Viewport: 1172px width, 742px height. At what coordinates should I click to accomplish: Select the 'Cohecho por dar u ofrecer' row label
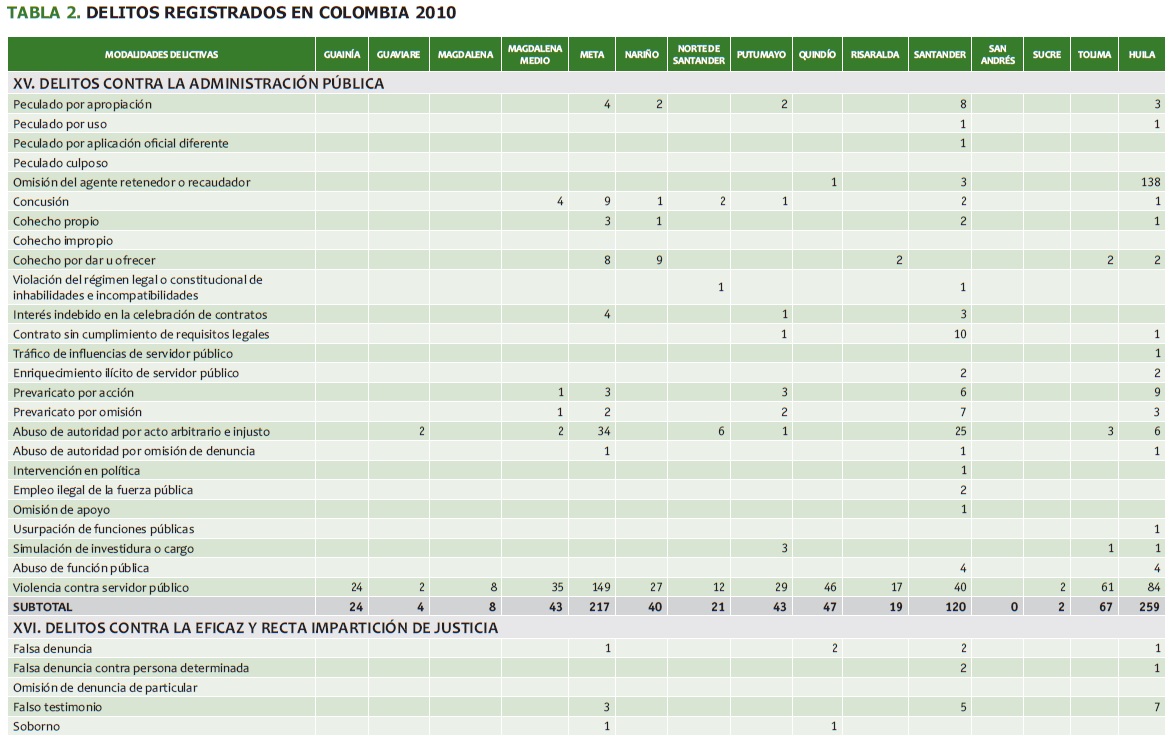coord(85,260)
